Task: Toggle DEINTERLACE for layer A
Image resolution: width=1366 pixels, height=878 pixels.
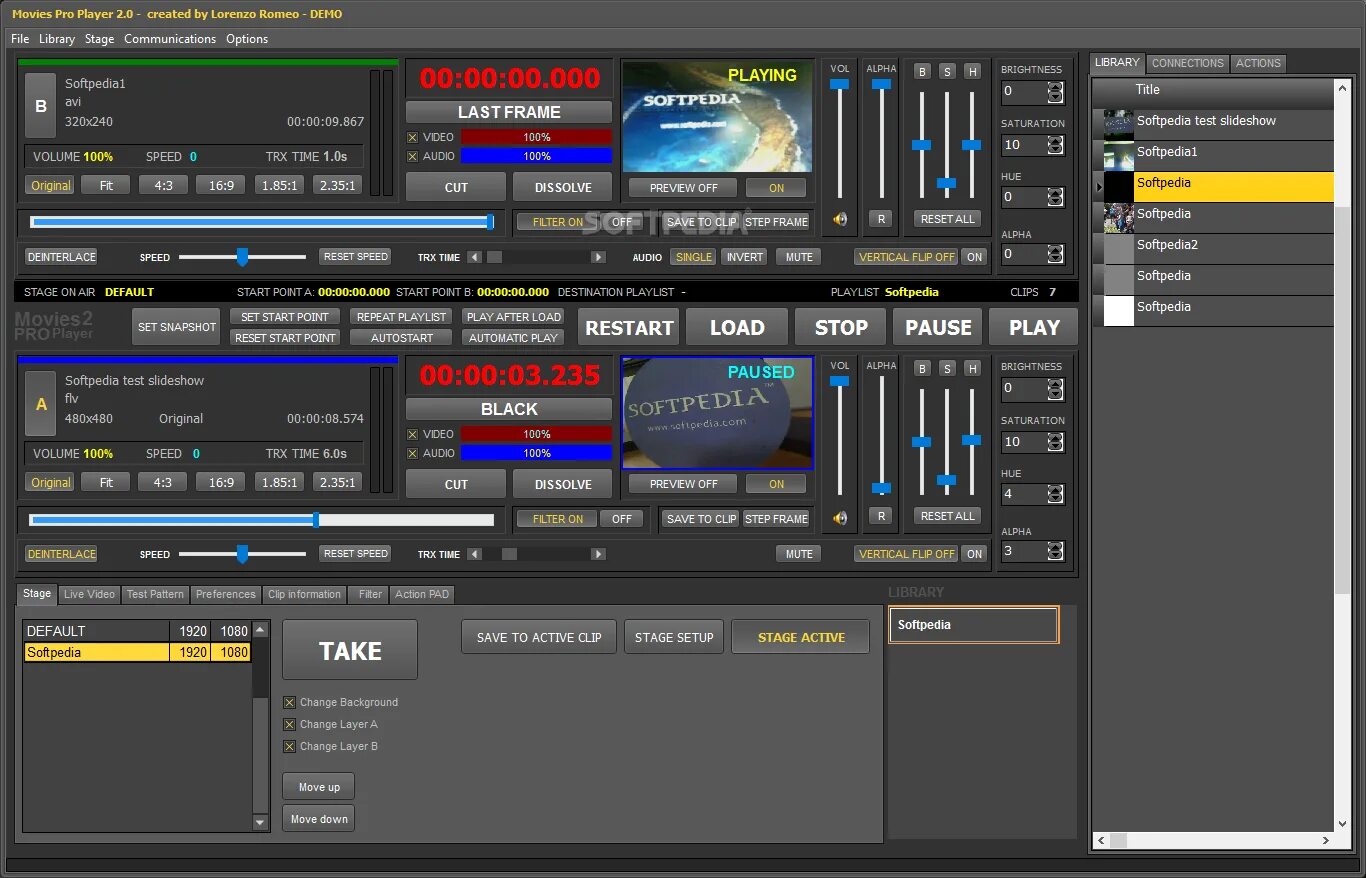Action: pos(62,554)
